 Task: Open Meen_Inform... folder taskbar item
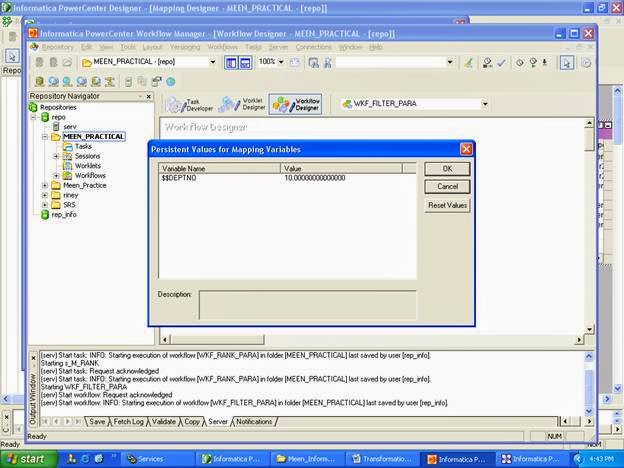coord(306,459)
